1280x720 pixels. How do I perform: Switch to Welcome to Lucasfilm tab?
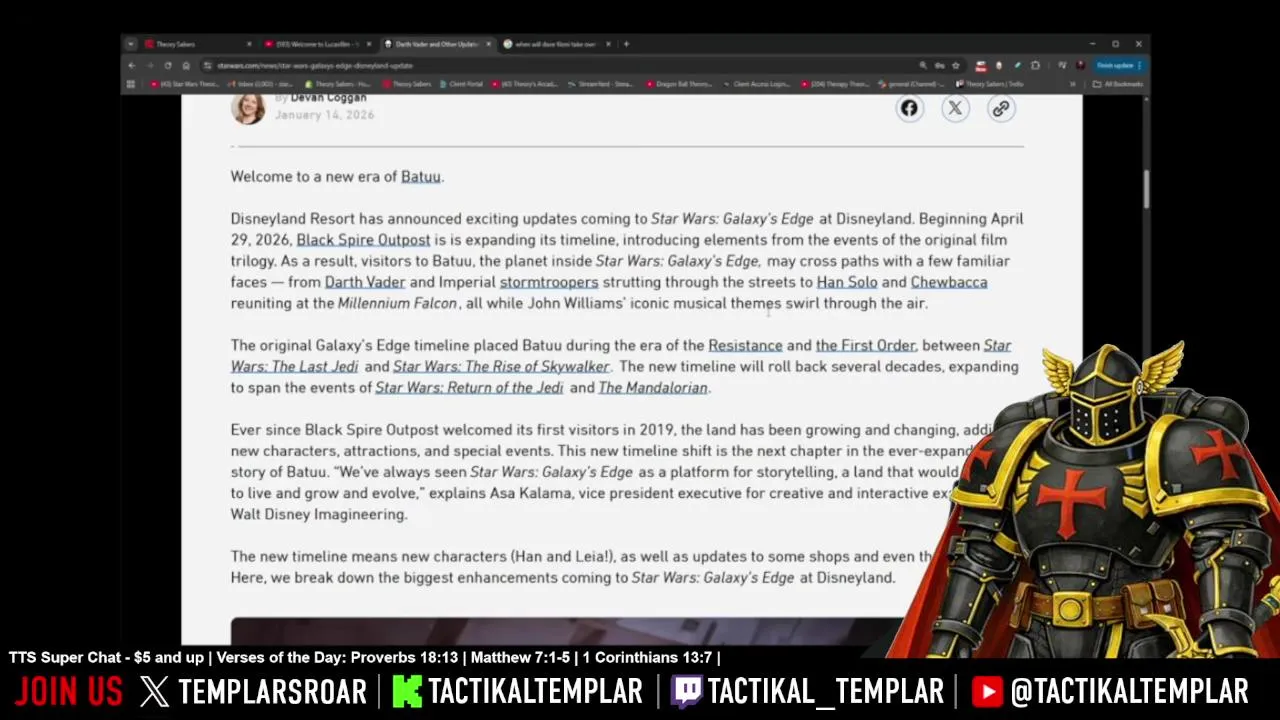[317, 44]
